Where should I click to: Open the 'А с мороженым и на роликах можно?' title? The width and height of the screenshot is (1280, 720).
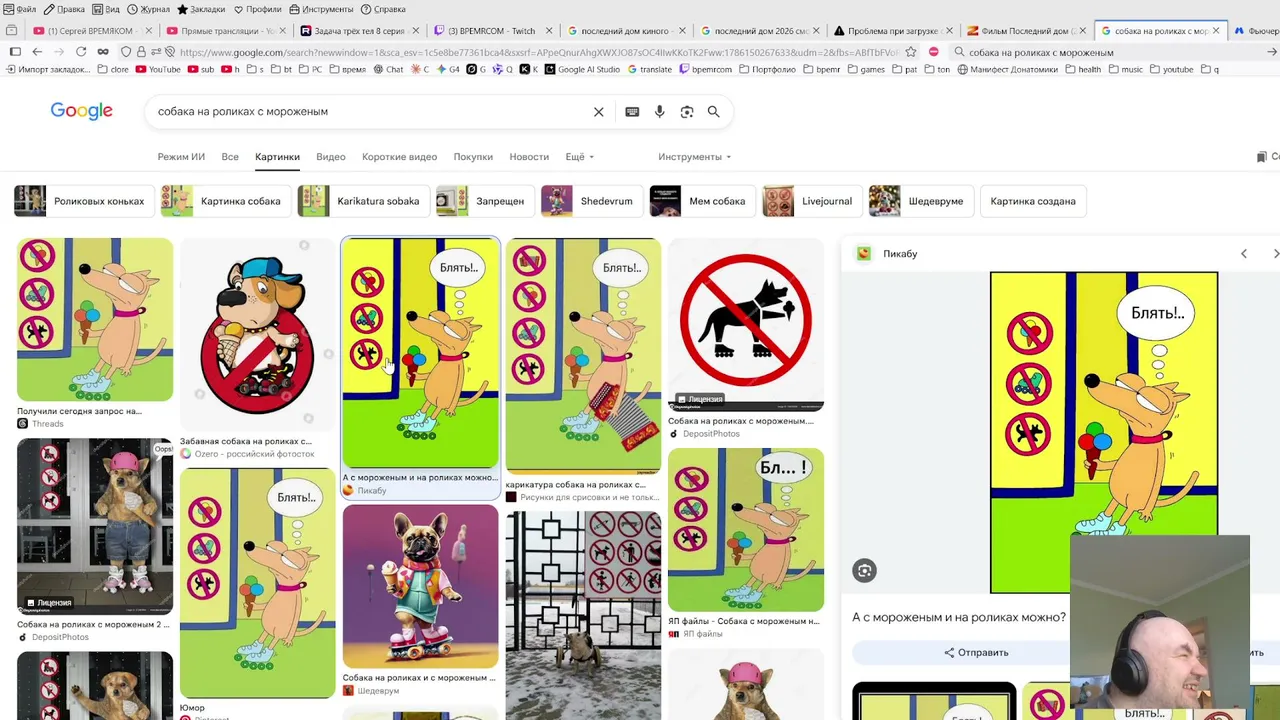click(x=959, y=618)
